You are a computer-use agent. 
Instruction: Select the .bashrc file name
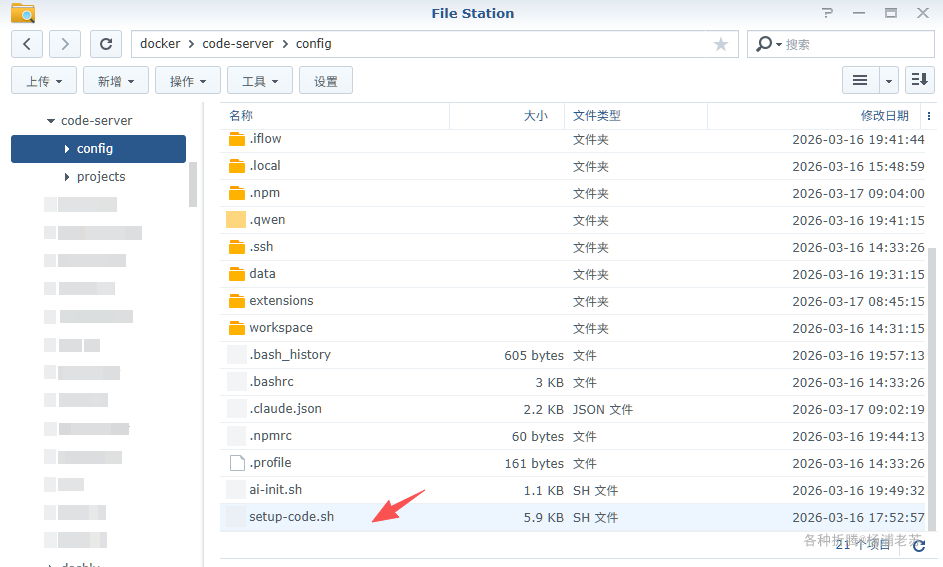[271, 382]
